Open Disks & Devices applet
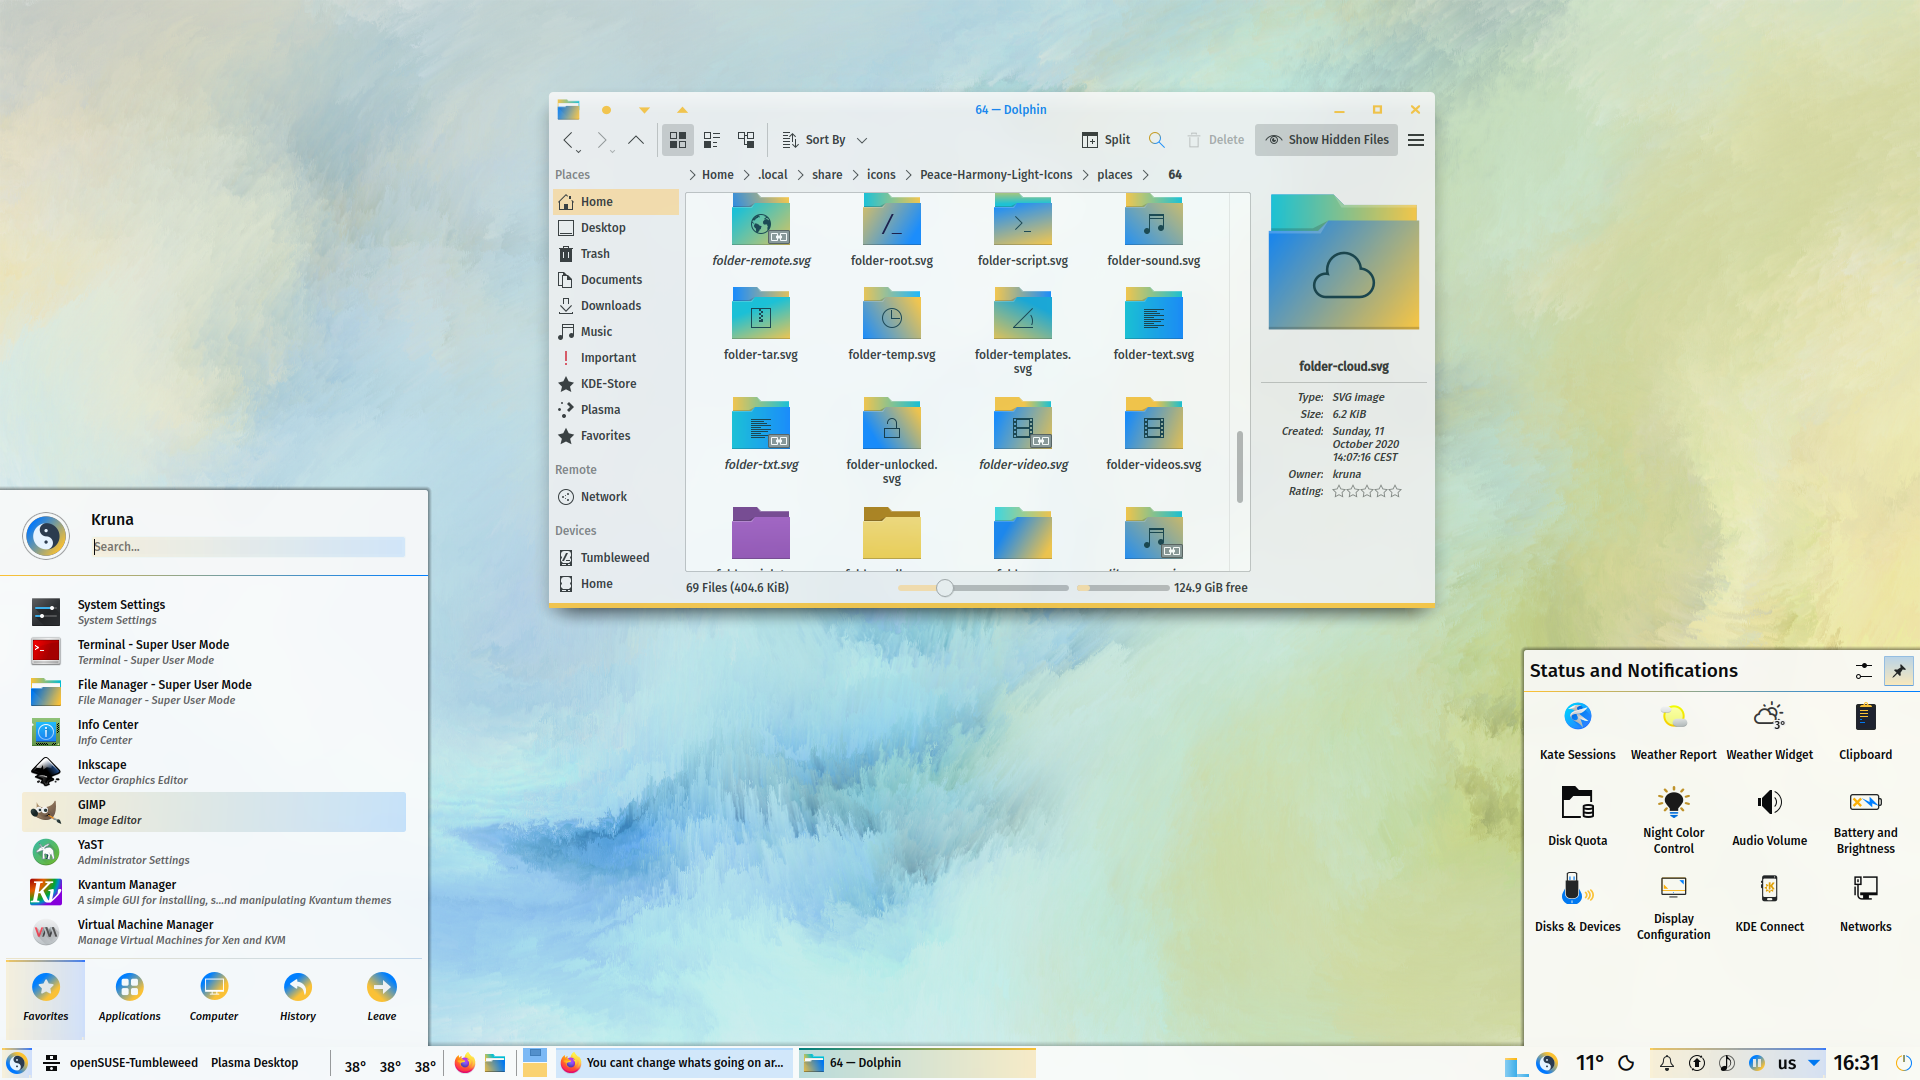 coord(1578,903)
